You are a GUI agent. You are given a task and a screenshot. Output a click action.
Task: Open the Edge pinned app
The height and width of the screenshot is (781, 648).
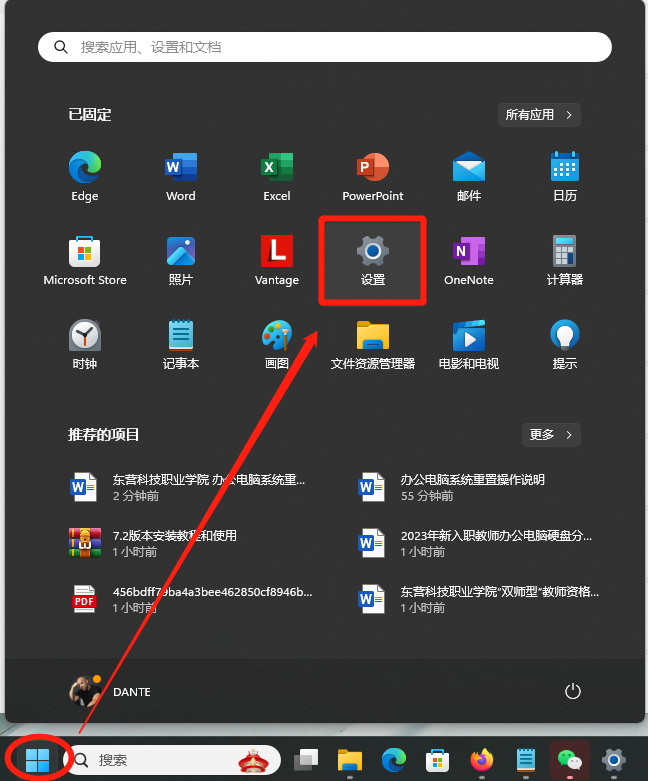click(85, 176)
